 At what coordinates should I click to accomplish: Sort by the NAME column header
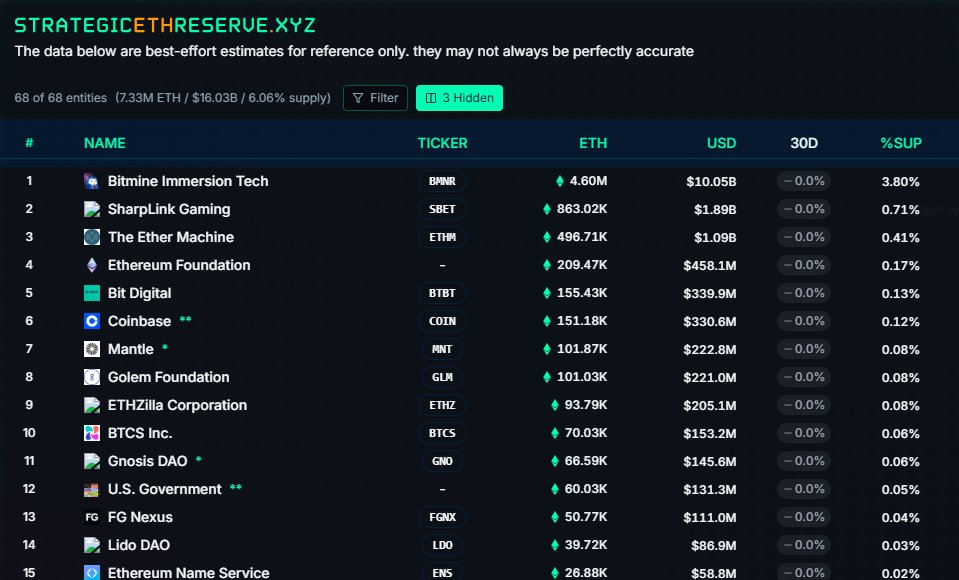[105, 143]
